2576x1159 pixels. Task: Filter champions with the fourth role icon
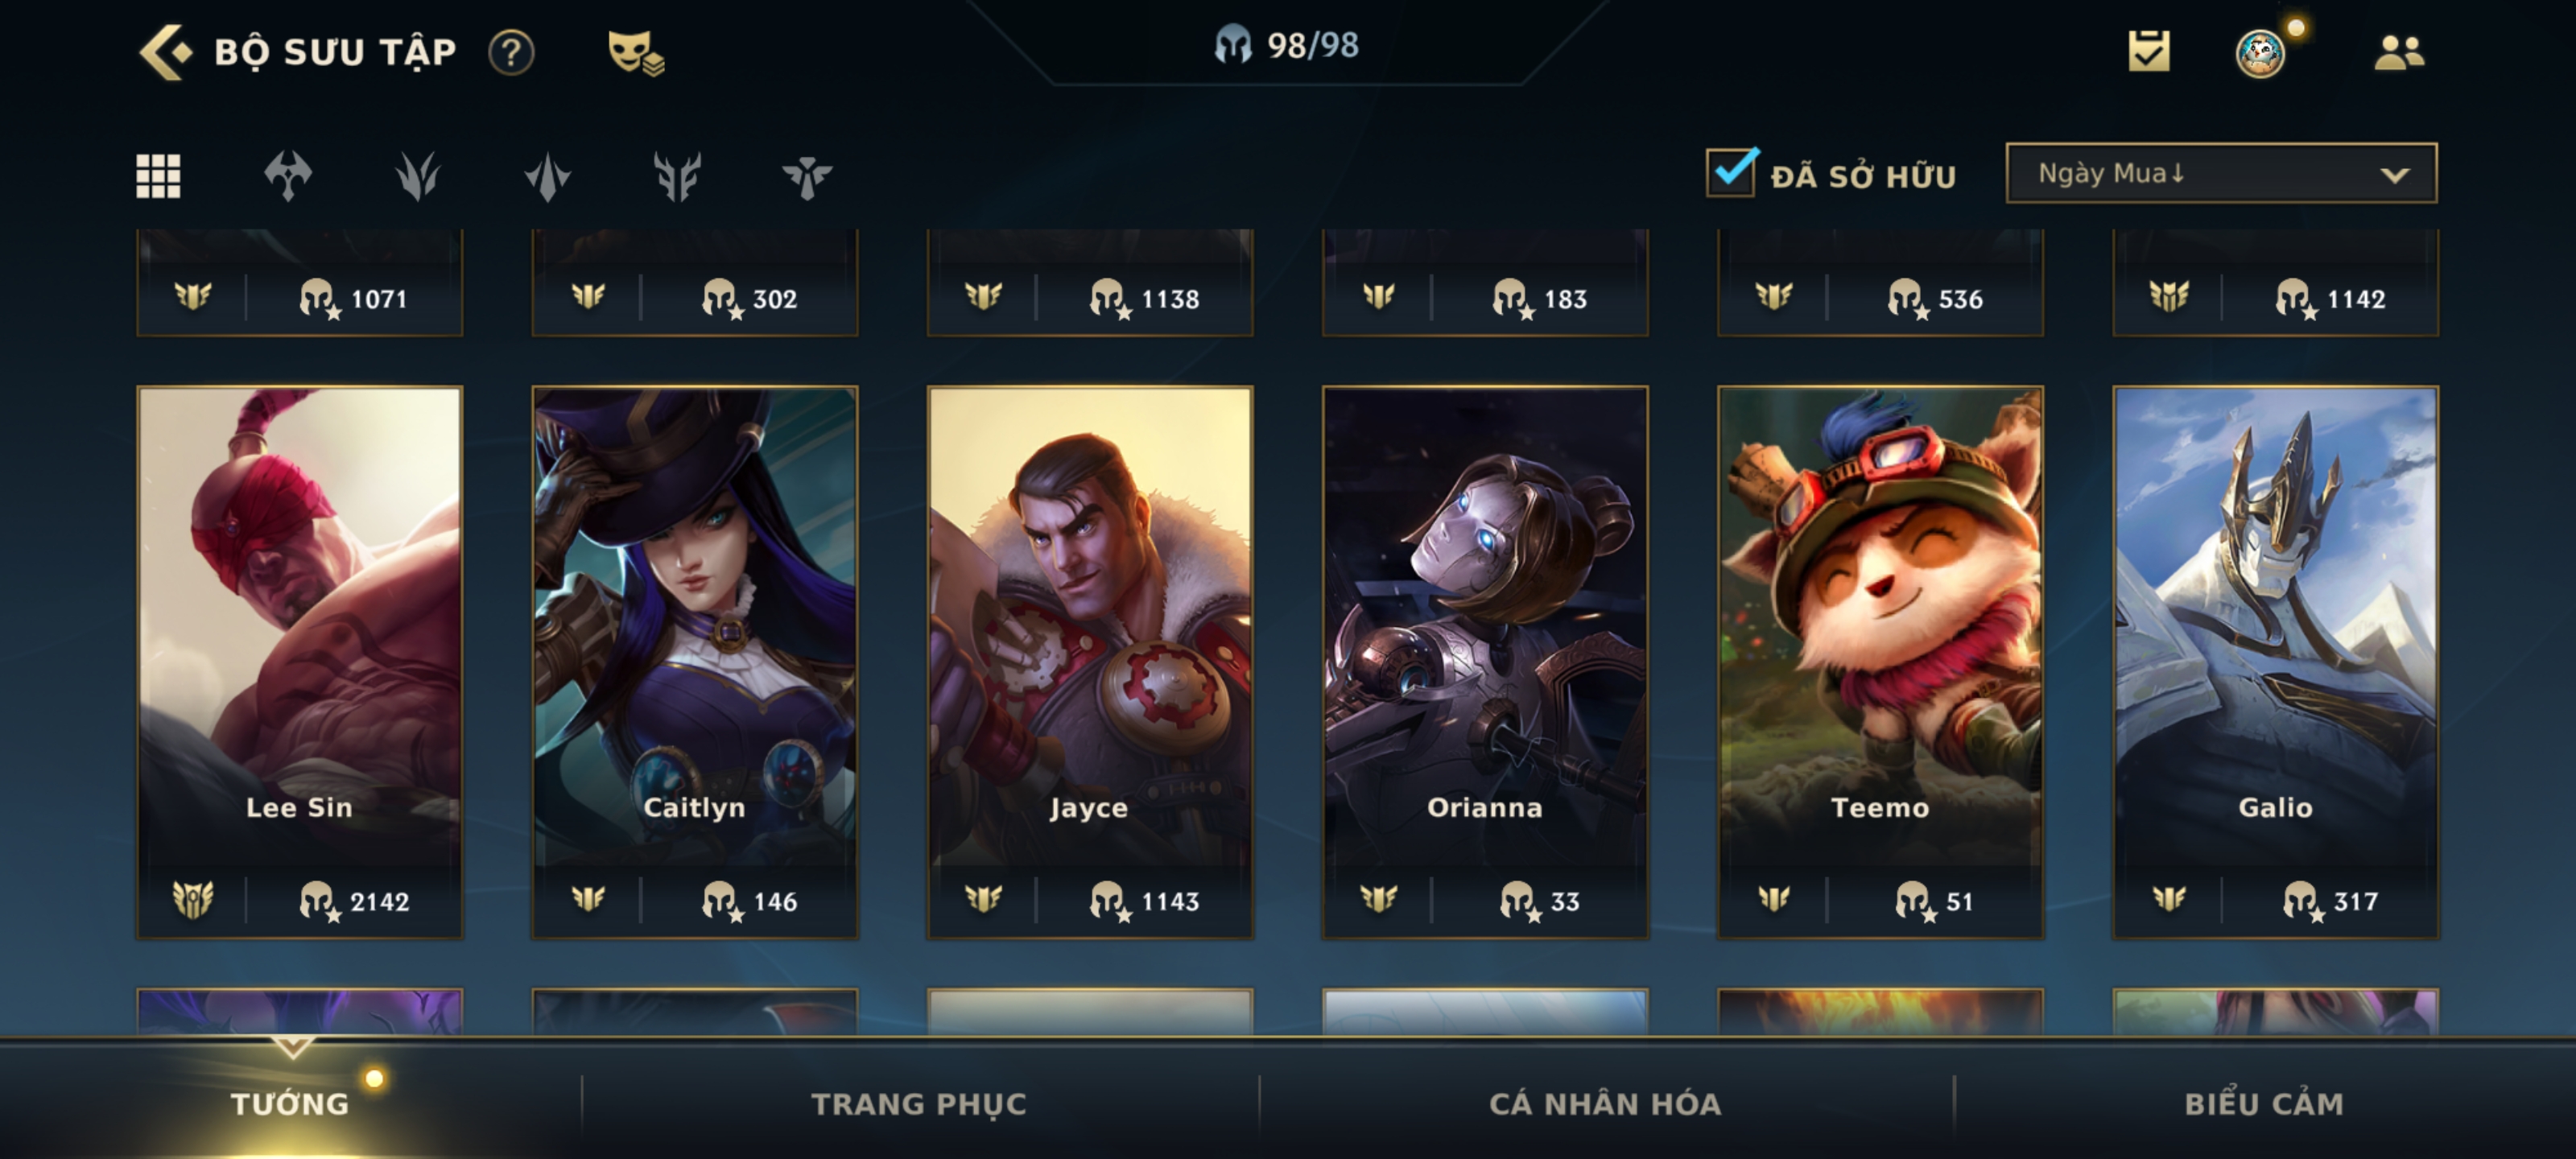pos(677,176)
